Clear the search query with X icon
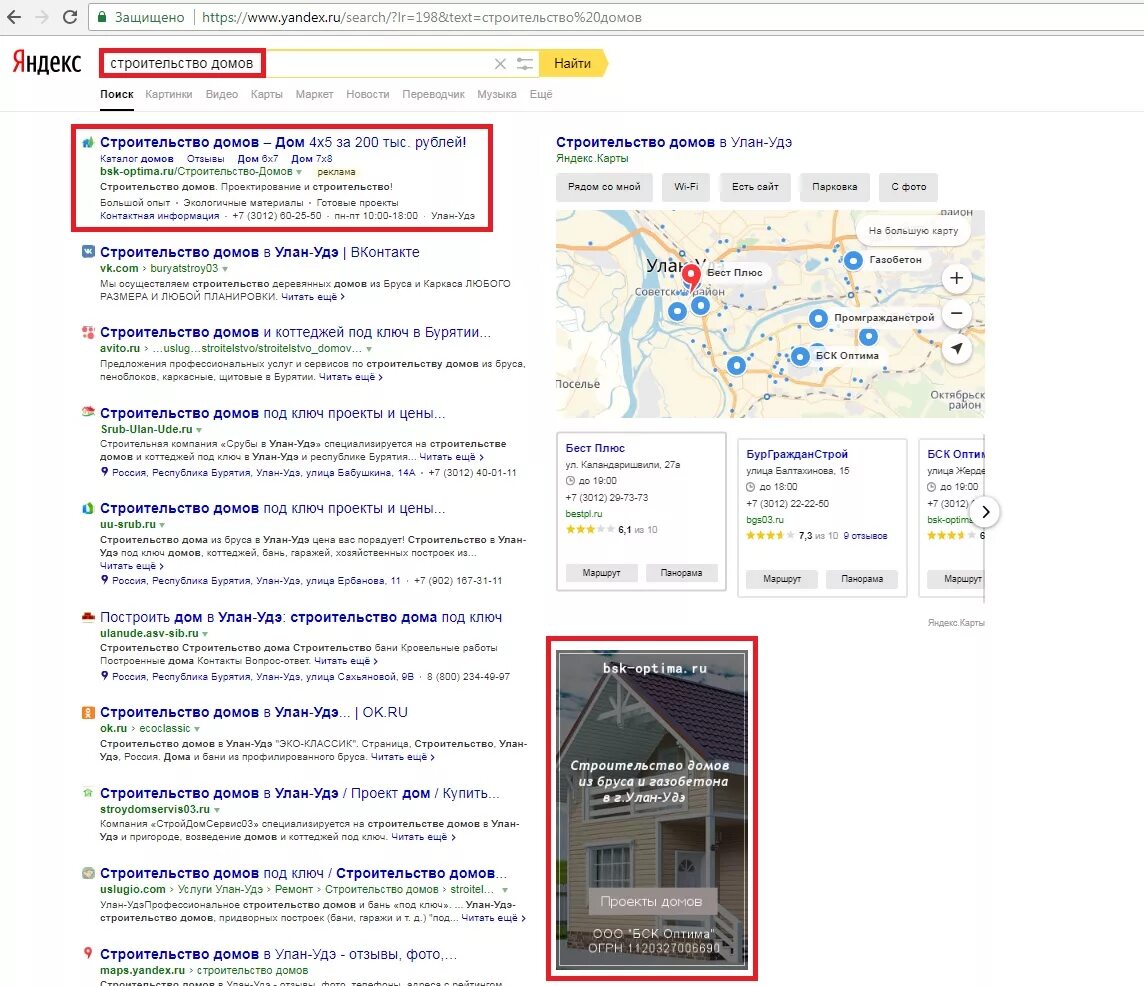 click(x=500, y=64)
